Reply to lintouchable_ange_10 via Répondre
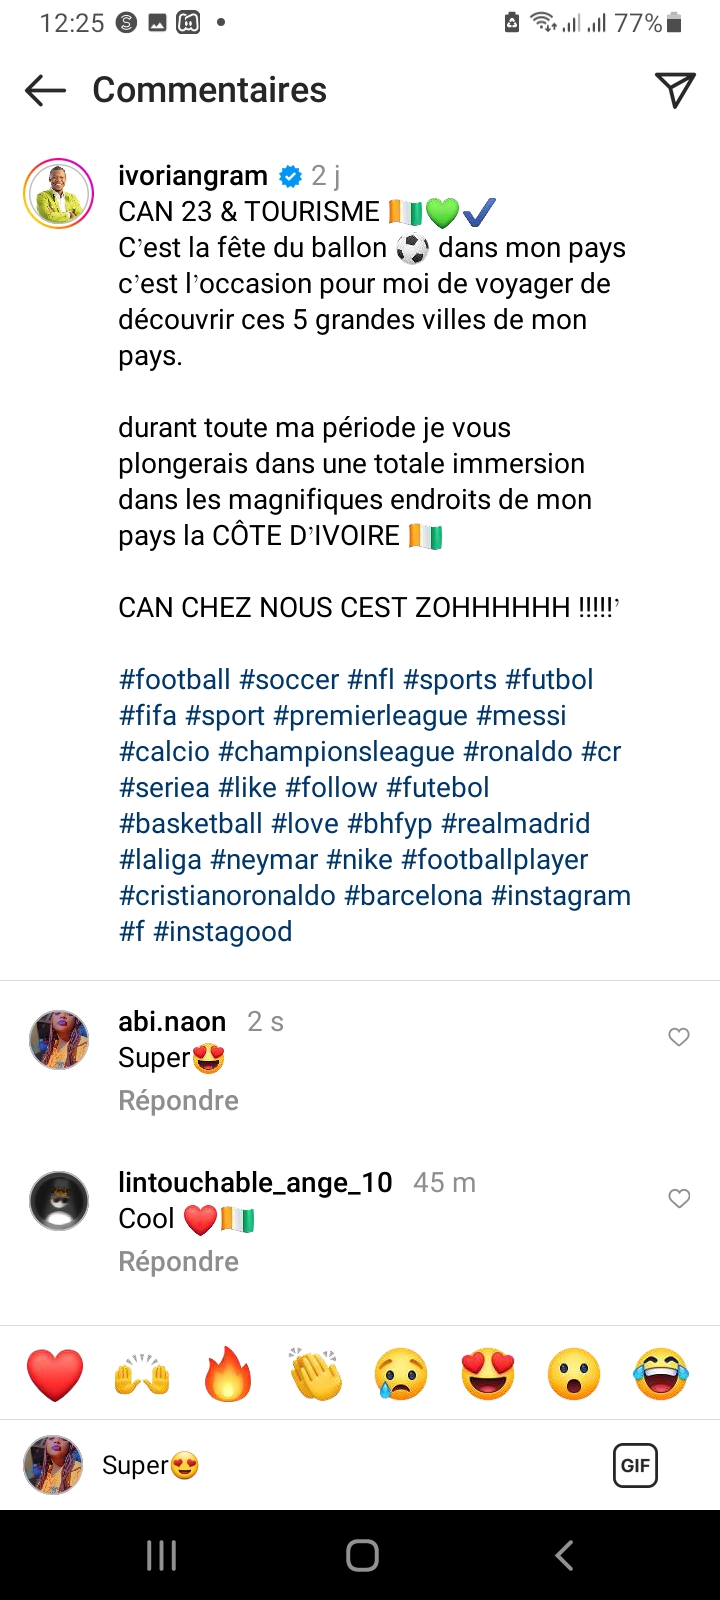Image resolution: width=720 pixels, height=1600 pixels. pos(178,1261)
